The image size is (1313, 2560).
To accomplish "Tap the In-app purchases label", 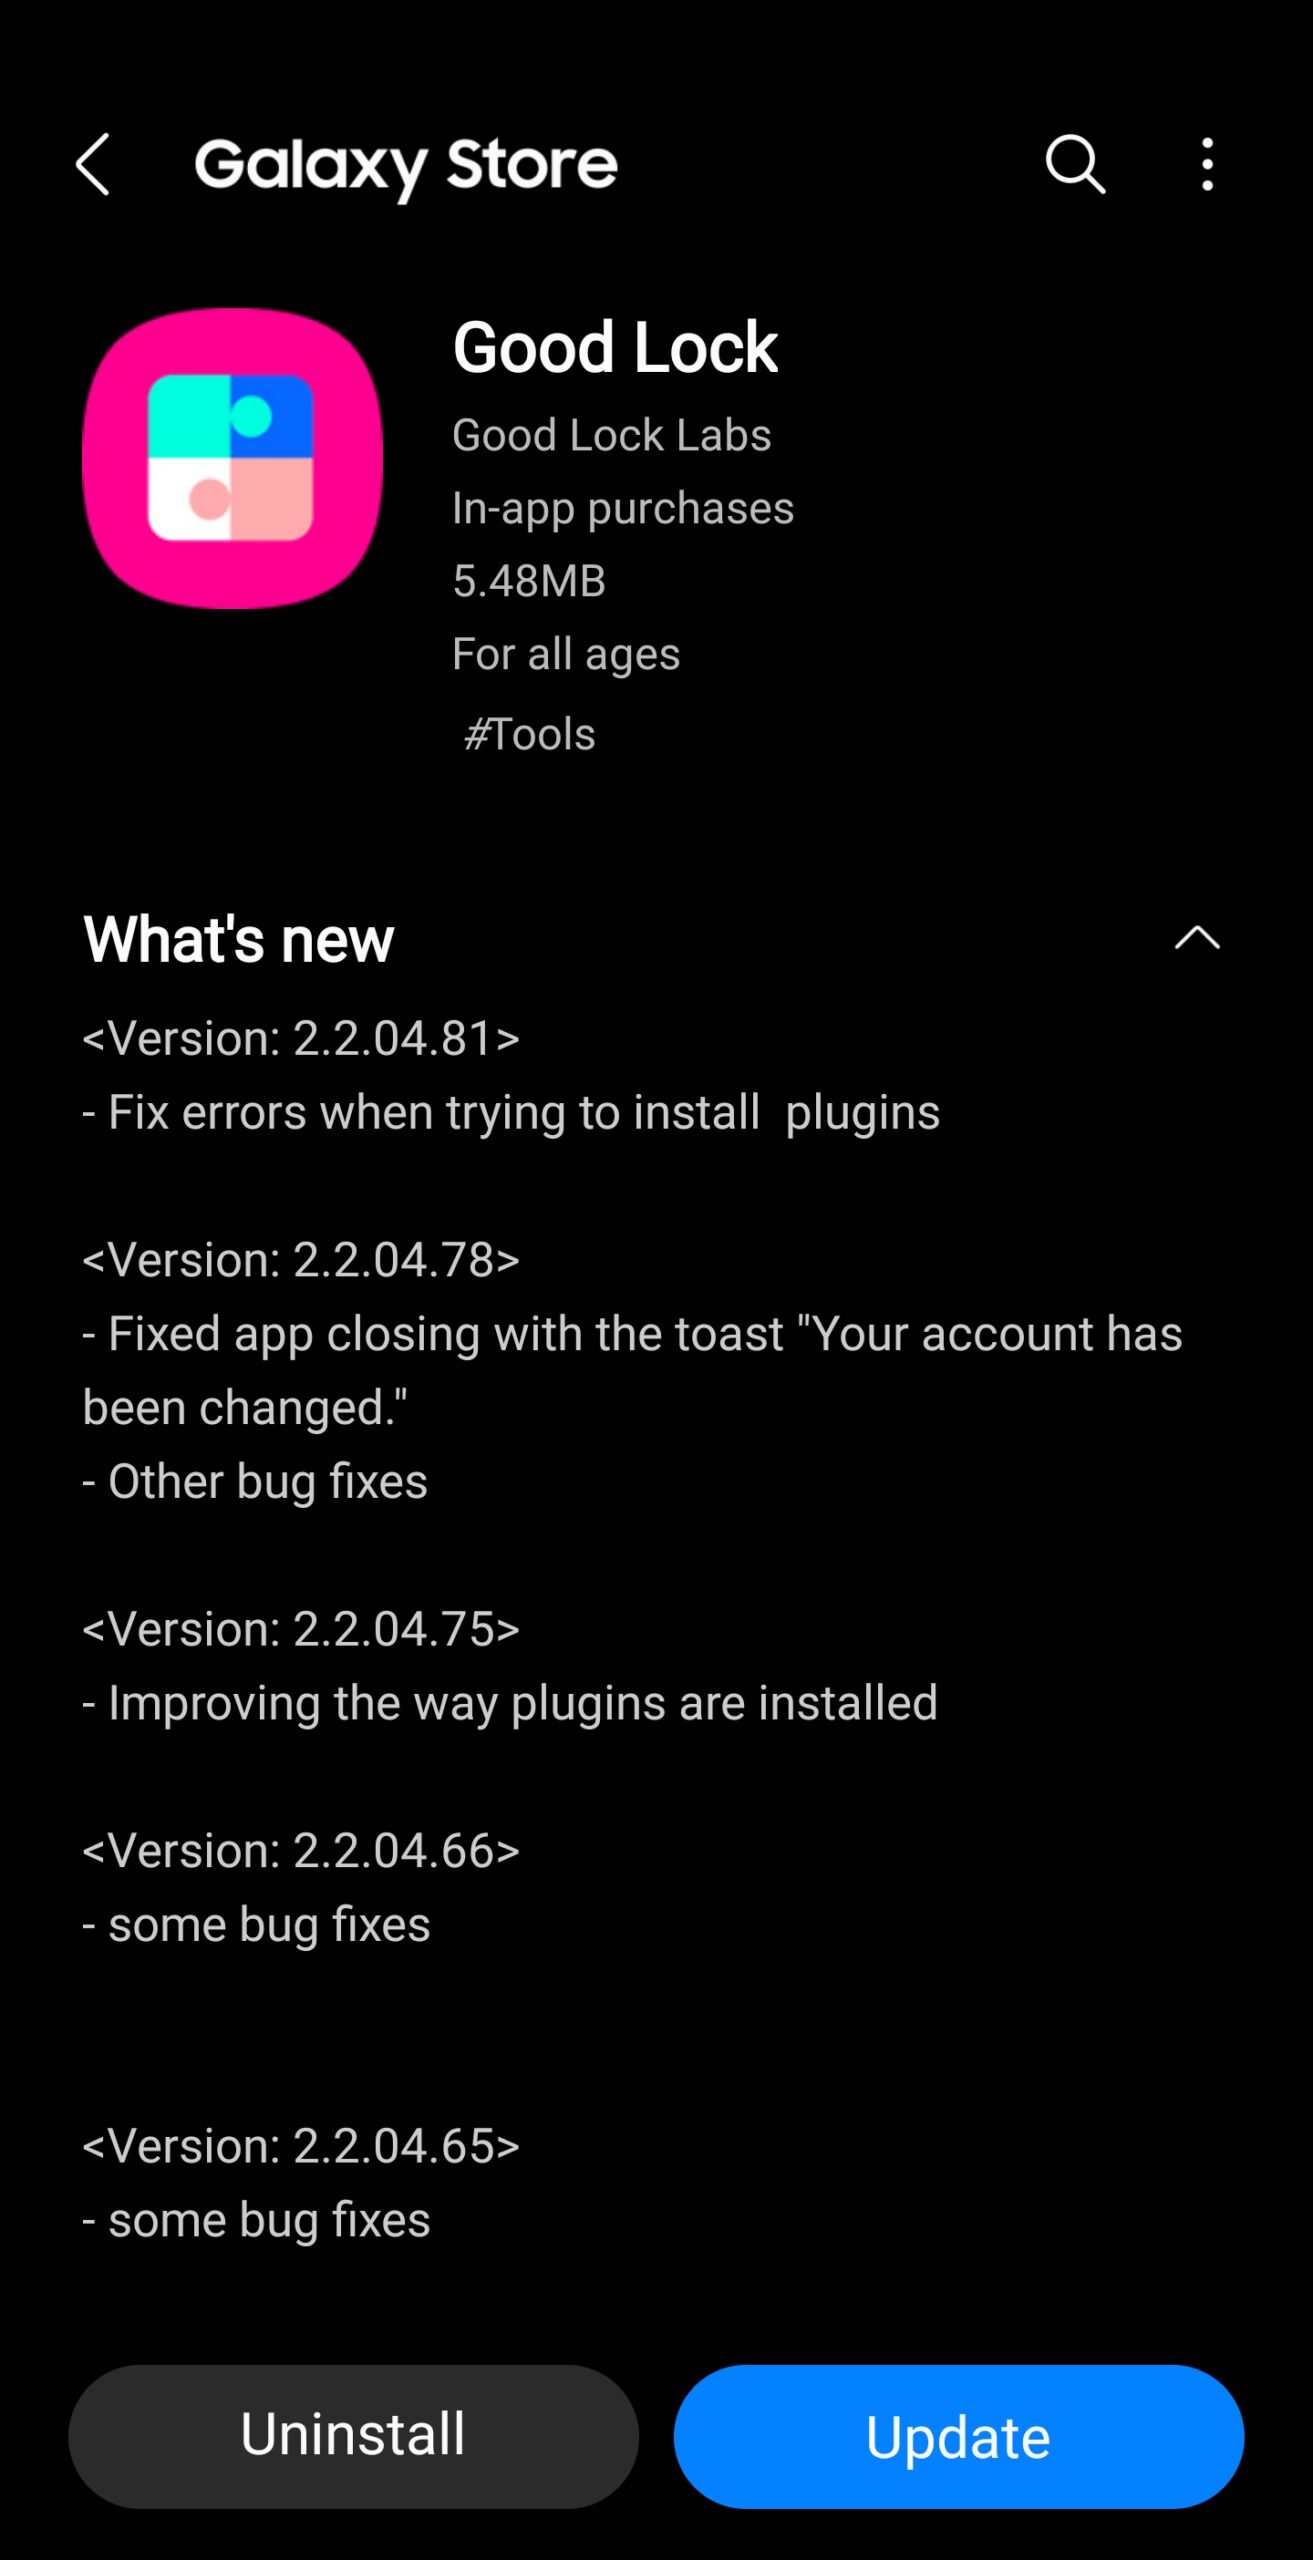I will click(622, 508).
